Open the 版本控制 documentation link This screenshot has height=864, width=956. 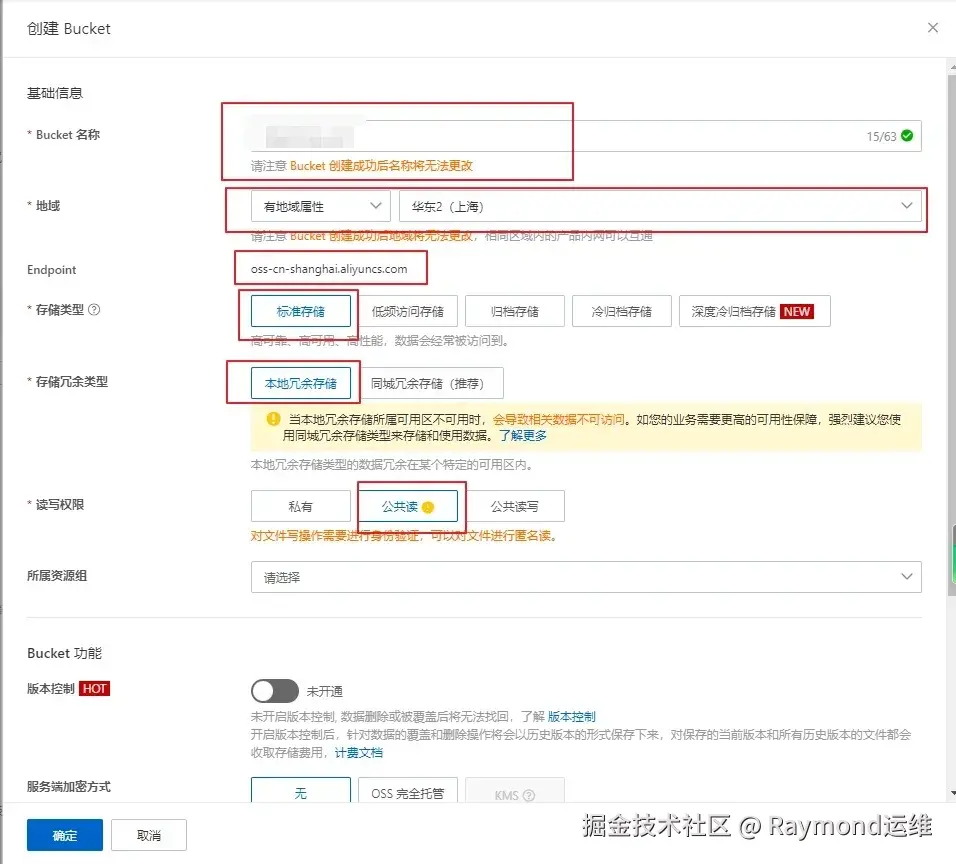click(571, 716)
